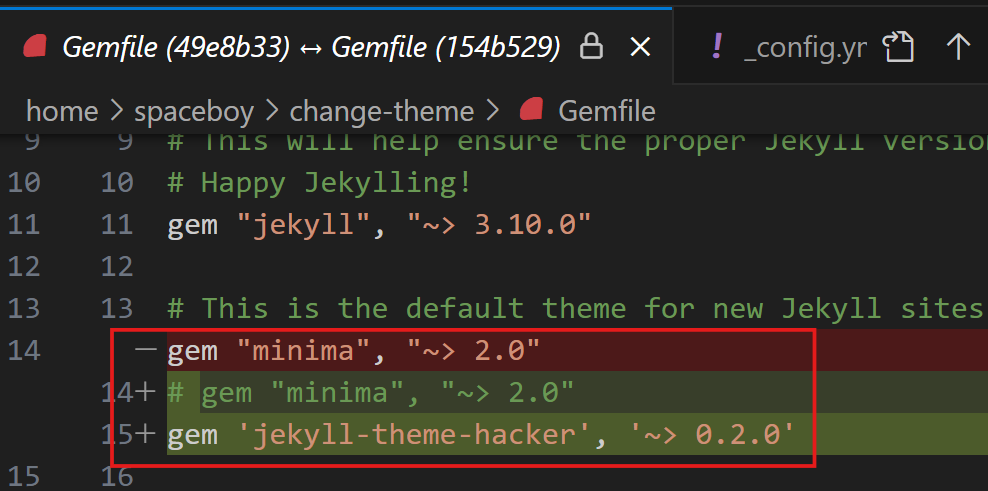The height and width of the screenshot is (491, 988).
Task: Click original line number 11 in gutter
Action: pyautogui.click(x=24, y=225)
